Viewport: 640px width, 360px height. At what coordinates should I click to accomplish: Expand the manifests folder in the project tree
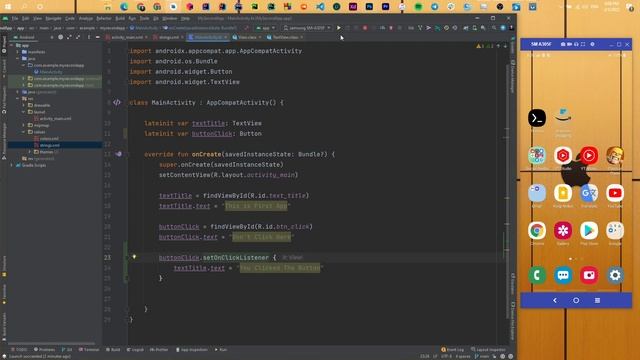click(18, 52)
